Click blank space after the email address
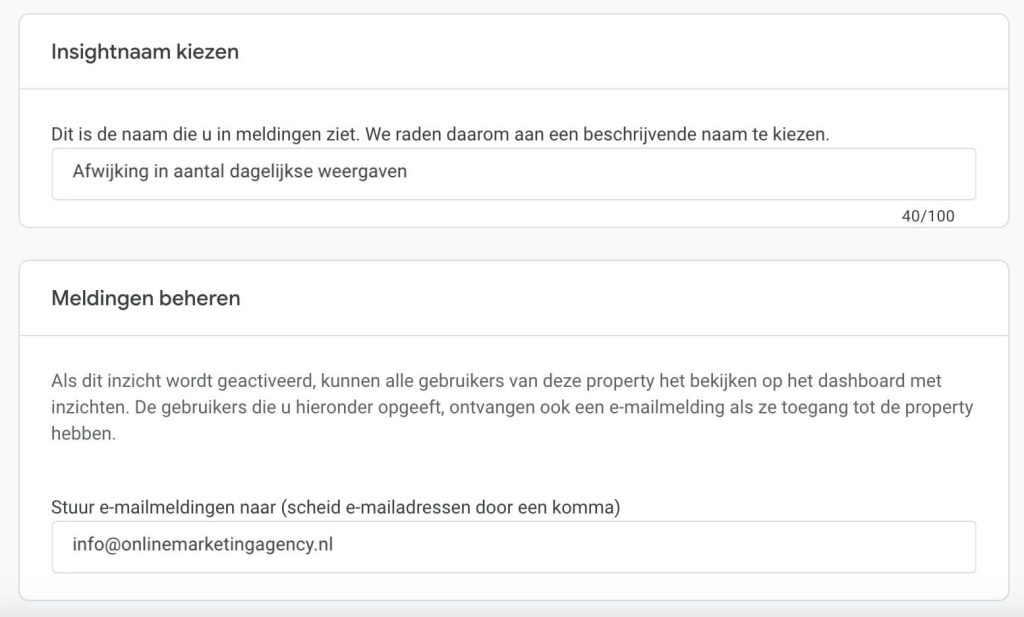1024x617 pixels. pos(653,547)
